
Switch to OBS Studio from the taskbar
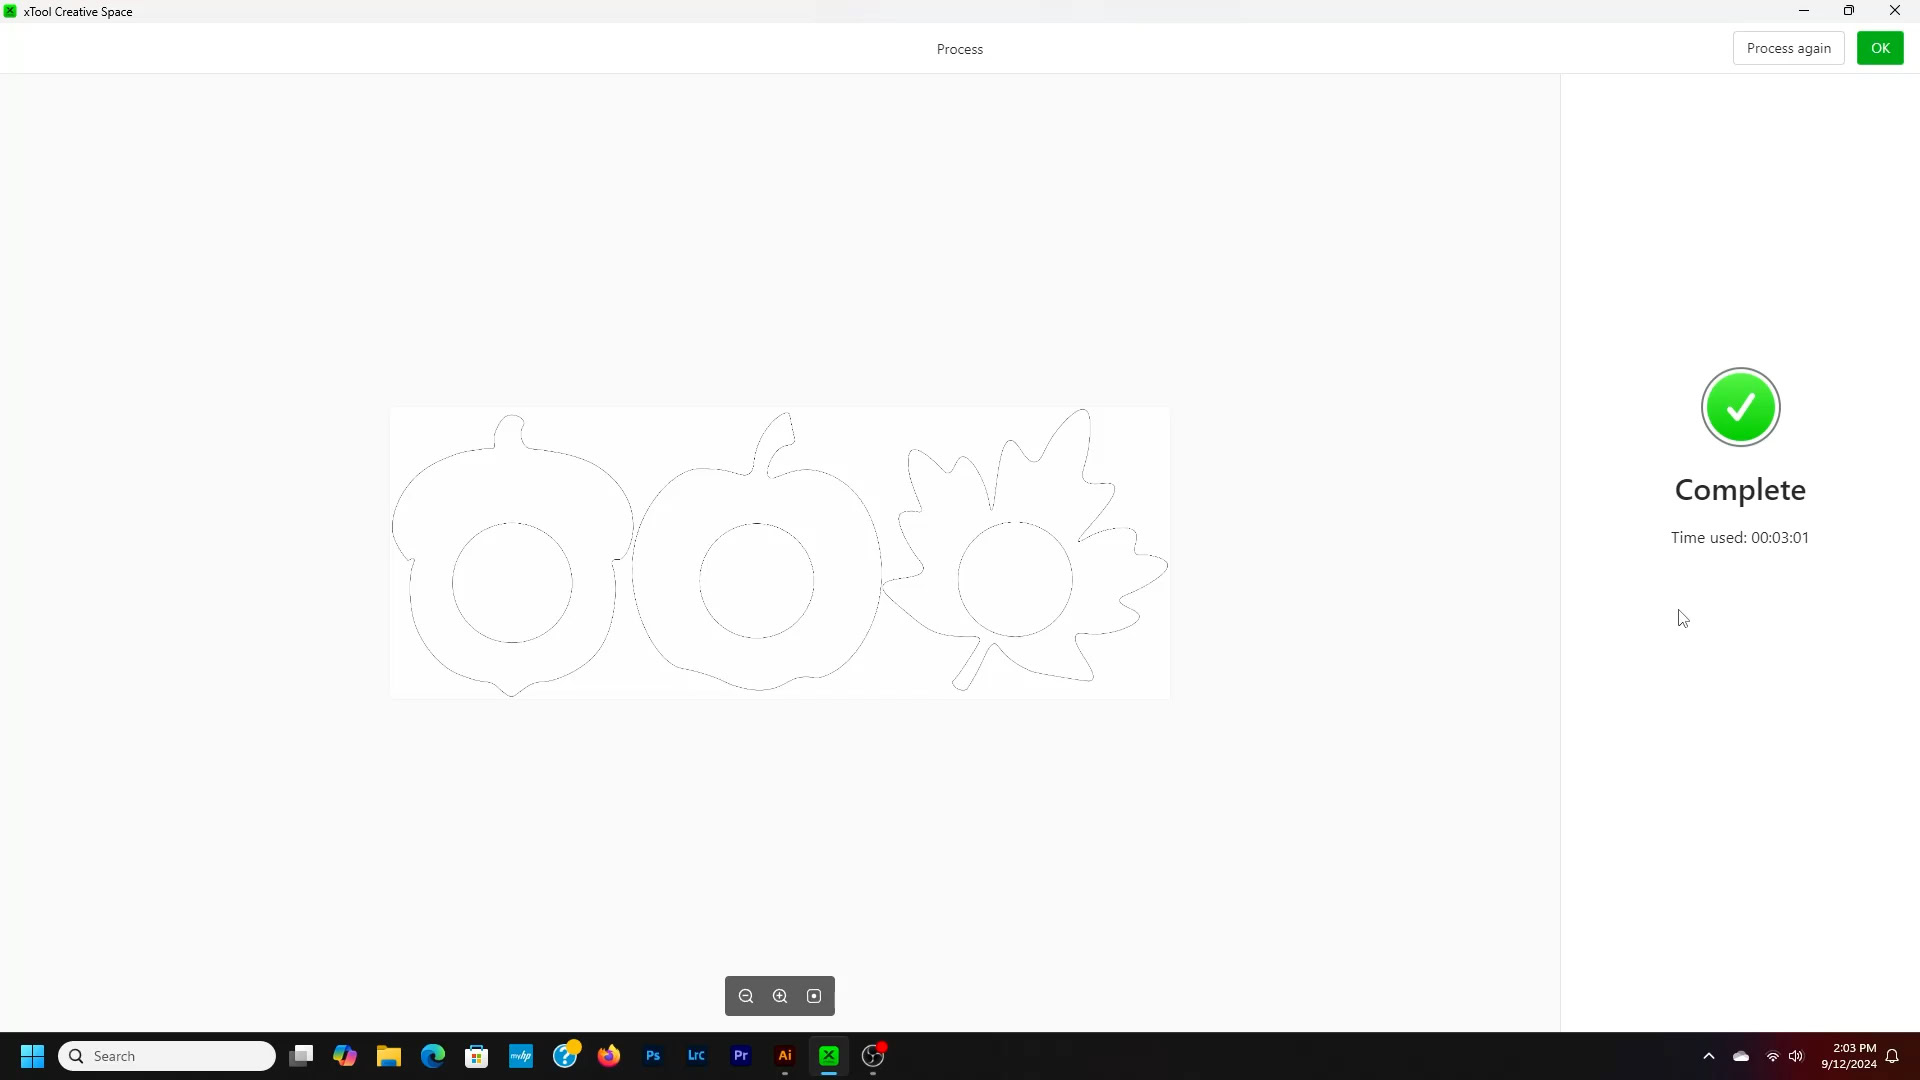(873, 1056)
